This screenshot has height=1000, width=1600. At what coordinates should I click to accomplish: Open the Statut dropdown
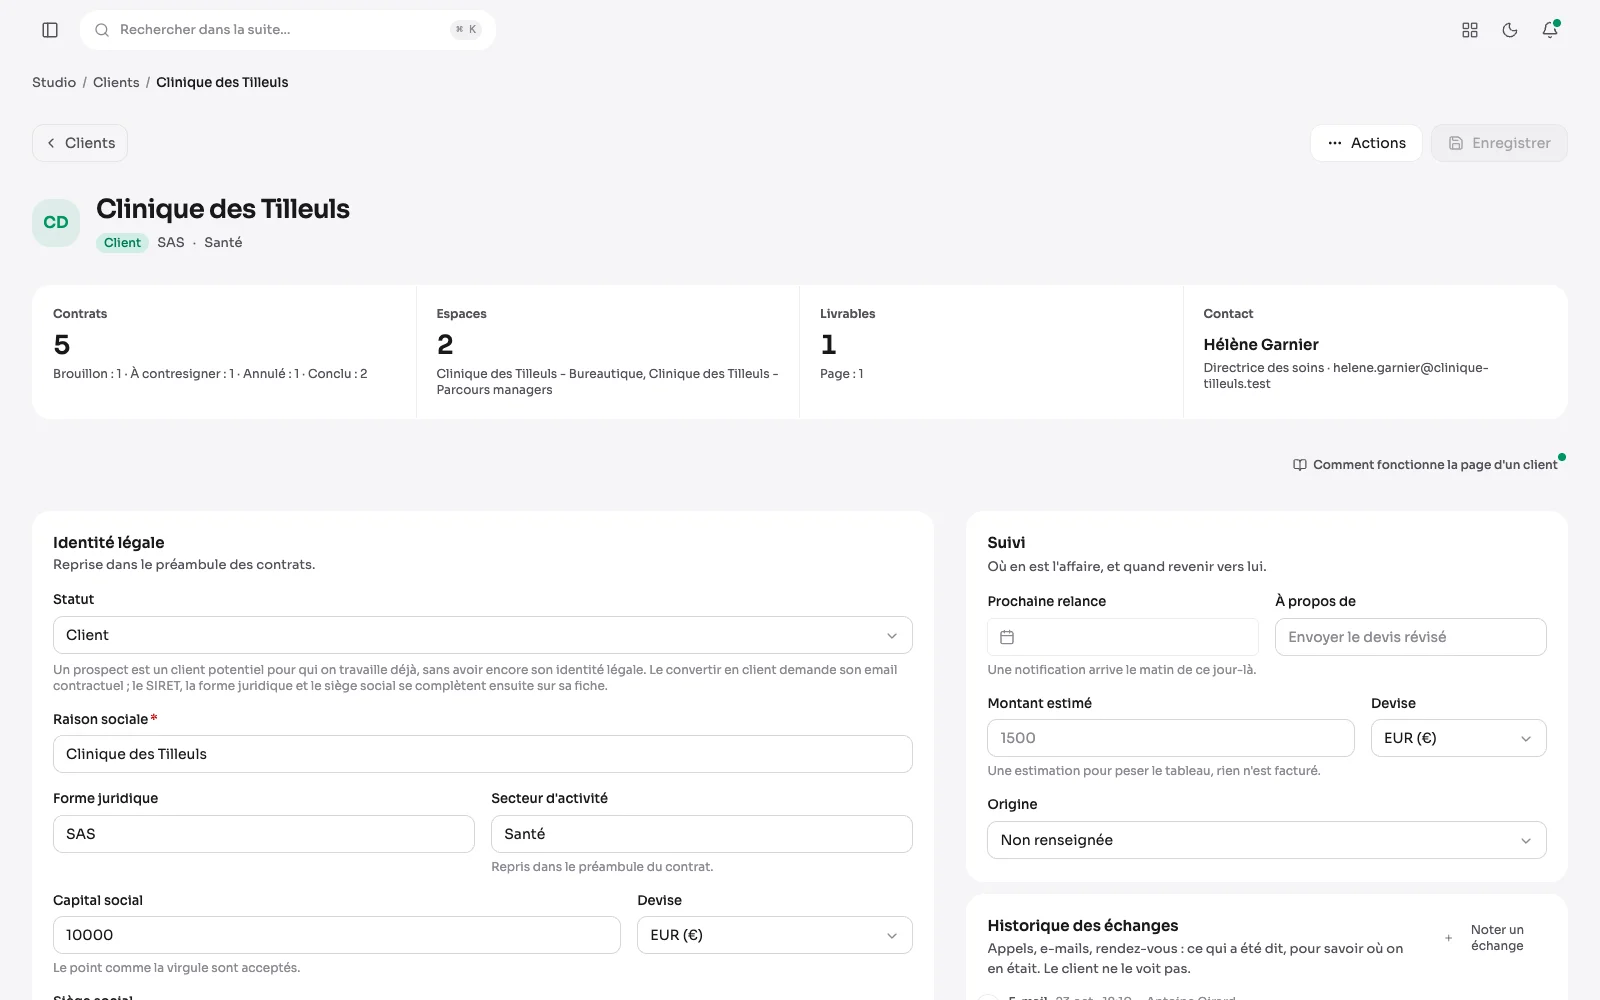point(483,635)
